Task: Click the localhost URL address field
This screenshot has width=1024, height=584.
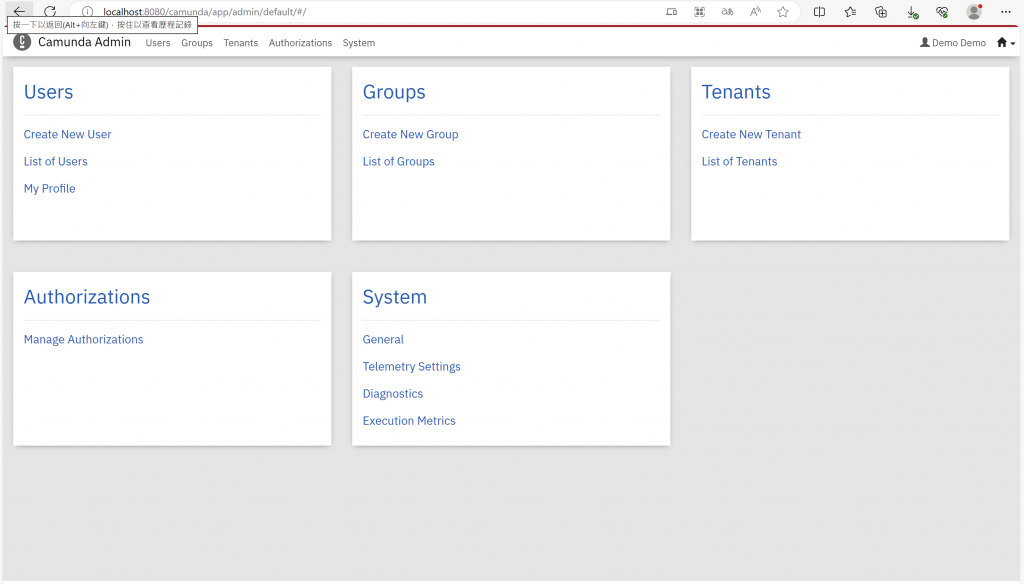Action: coord(204,12)
